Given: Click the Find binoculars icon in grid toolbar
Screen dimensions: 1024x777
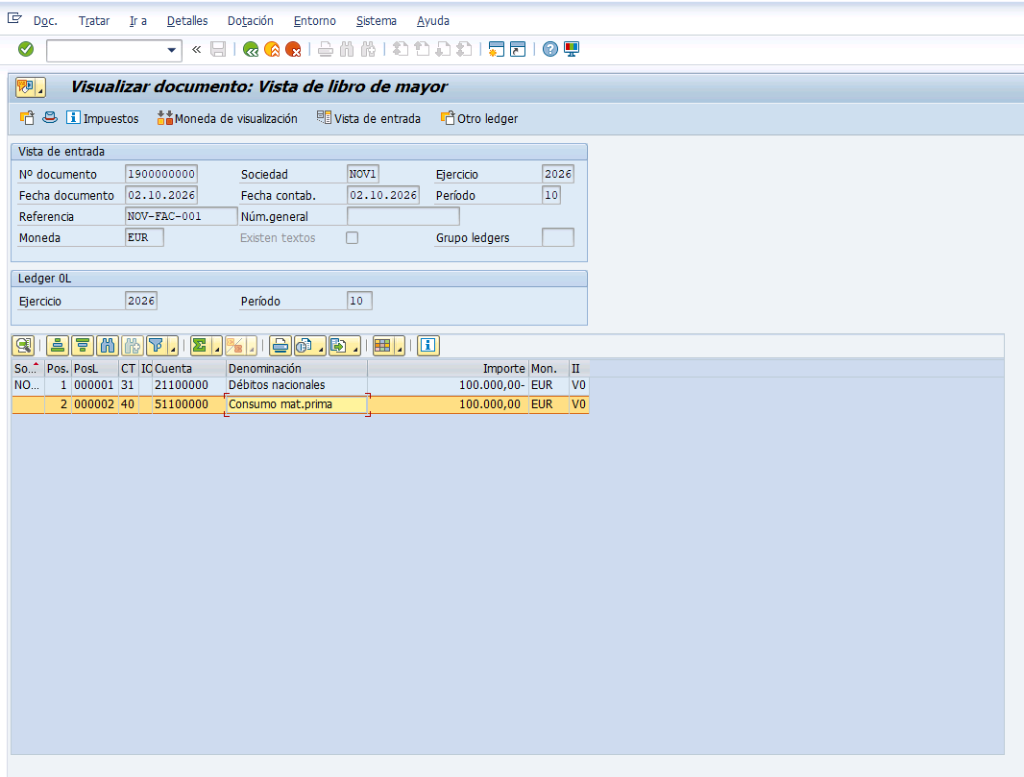Looking at the screenshot, I should coord(108,345).
